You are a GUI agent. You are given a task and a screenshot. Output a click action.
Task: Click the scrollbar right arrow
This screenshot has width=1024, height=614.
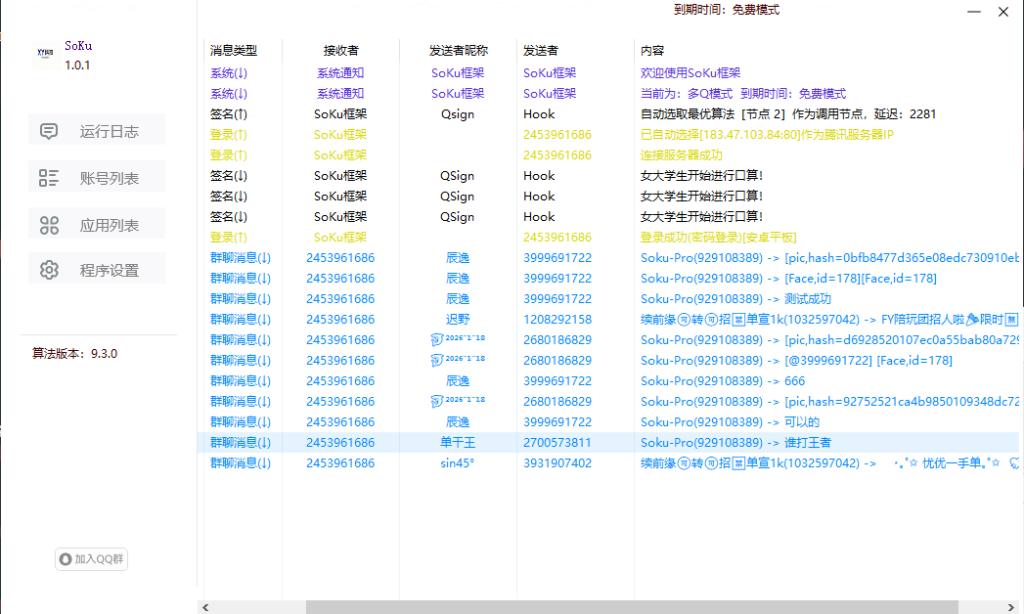coord(1012,607)
